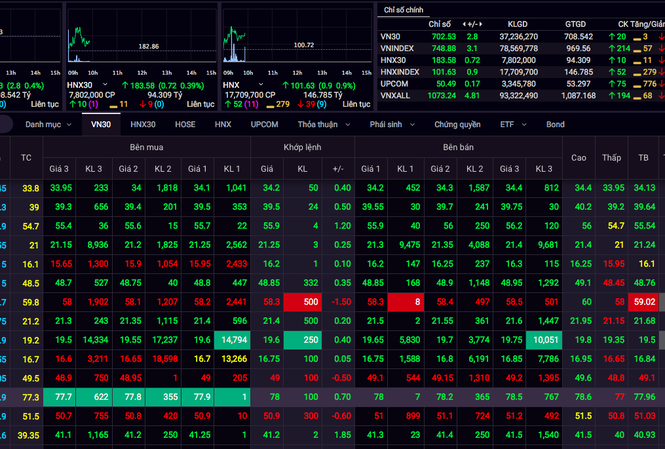Click the VN30 row label in Chỉ số chính

click(x=390, y=36)
